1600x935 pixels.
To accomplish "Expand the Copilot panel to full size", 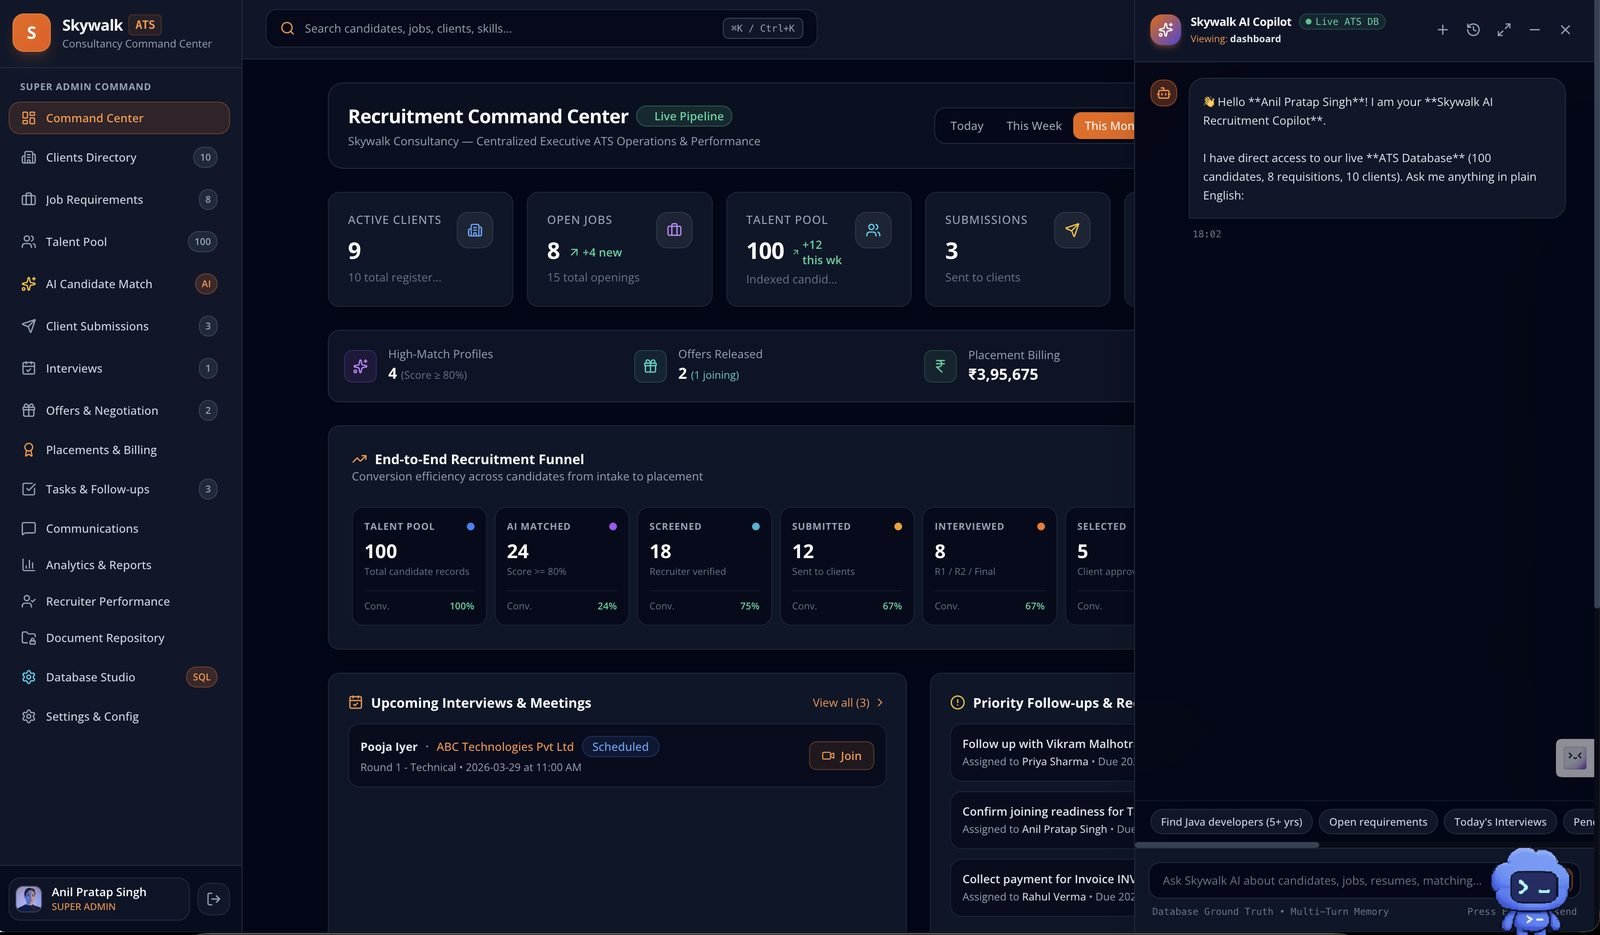I will [x=1504, y=30].
